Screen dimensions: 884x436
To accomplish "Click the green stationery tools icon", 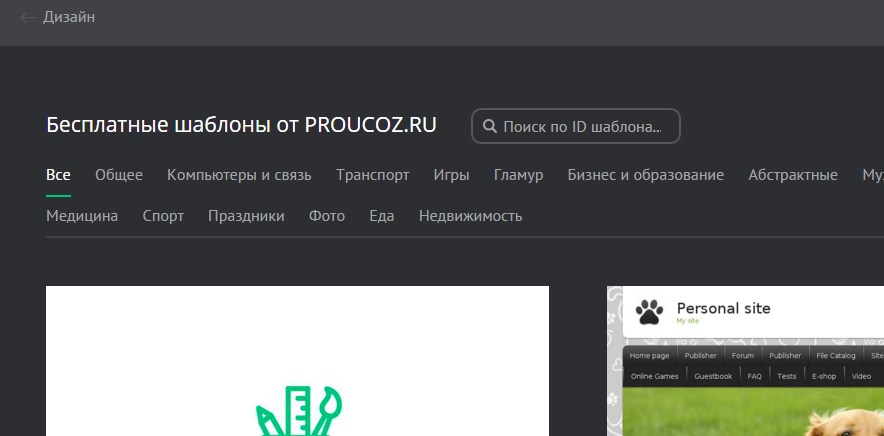I will pyautogui.click(x=299, y=410).
